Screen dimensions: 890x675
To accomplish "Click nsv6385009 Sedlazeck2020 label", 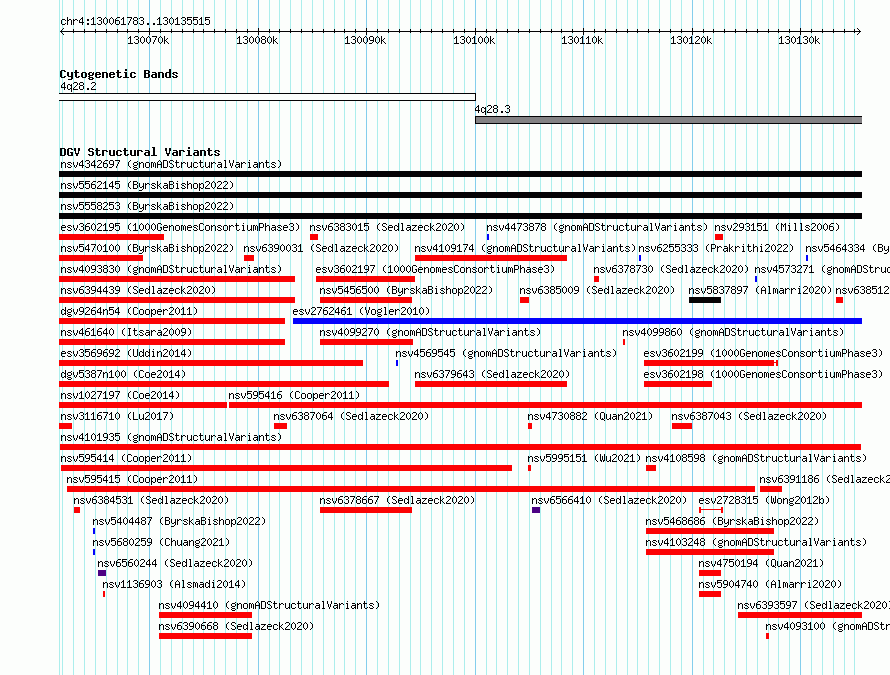I will 597,291.
